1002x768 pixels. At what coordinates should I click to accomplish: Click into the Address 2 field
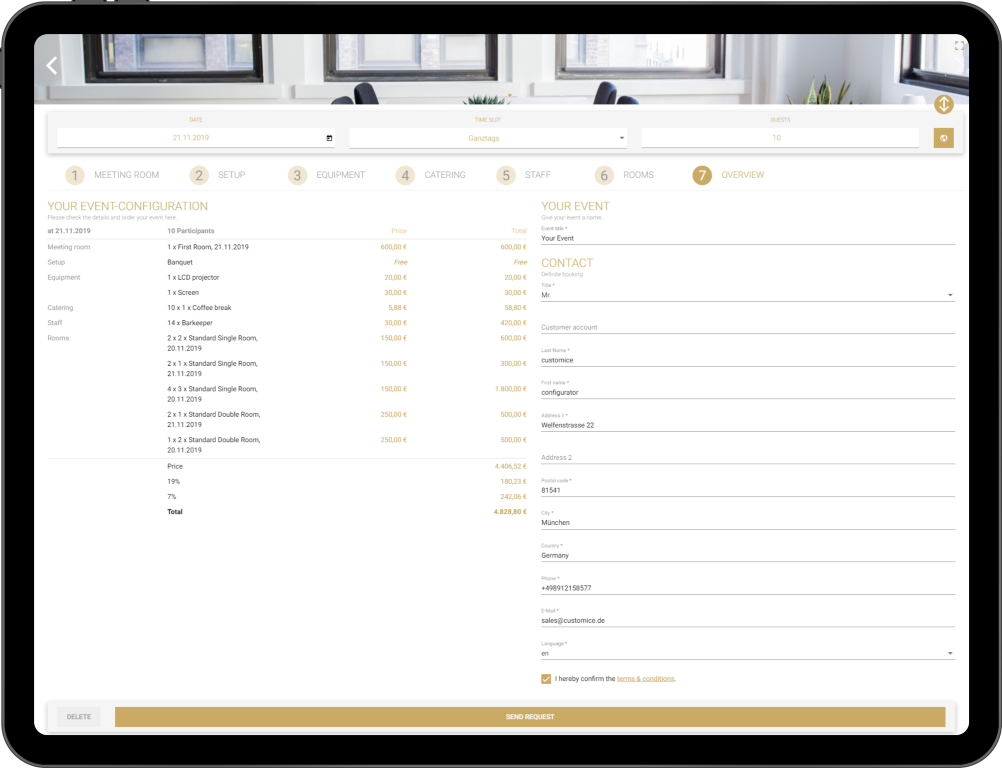click(748, 458)
